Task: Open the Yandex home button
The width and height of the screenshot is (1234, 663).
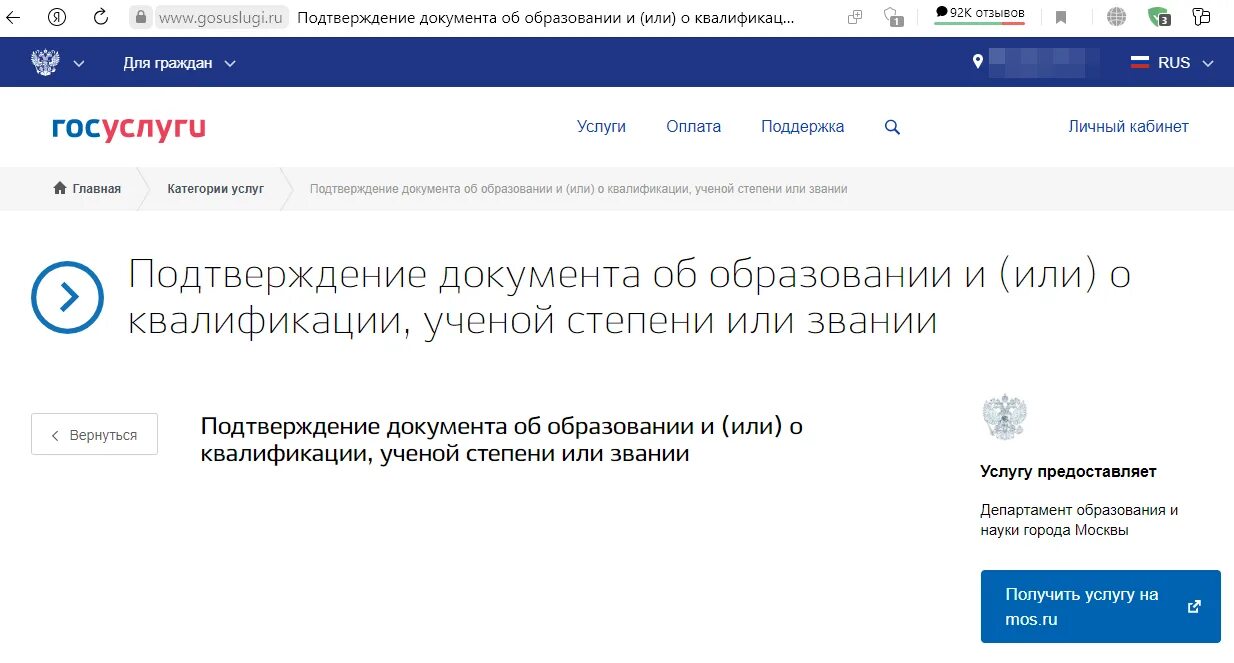Action: [57, 17]
